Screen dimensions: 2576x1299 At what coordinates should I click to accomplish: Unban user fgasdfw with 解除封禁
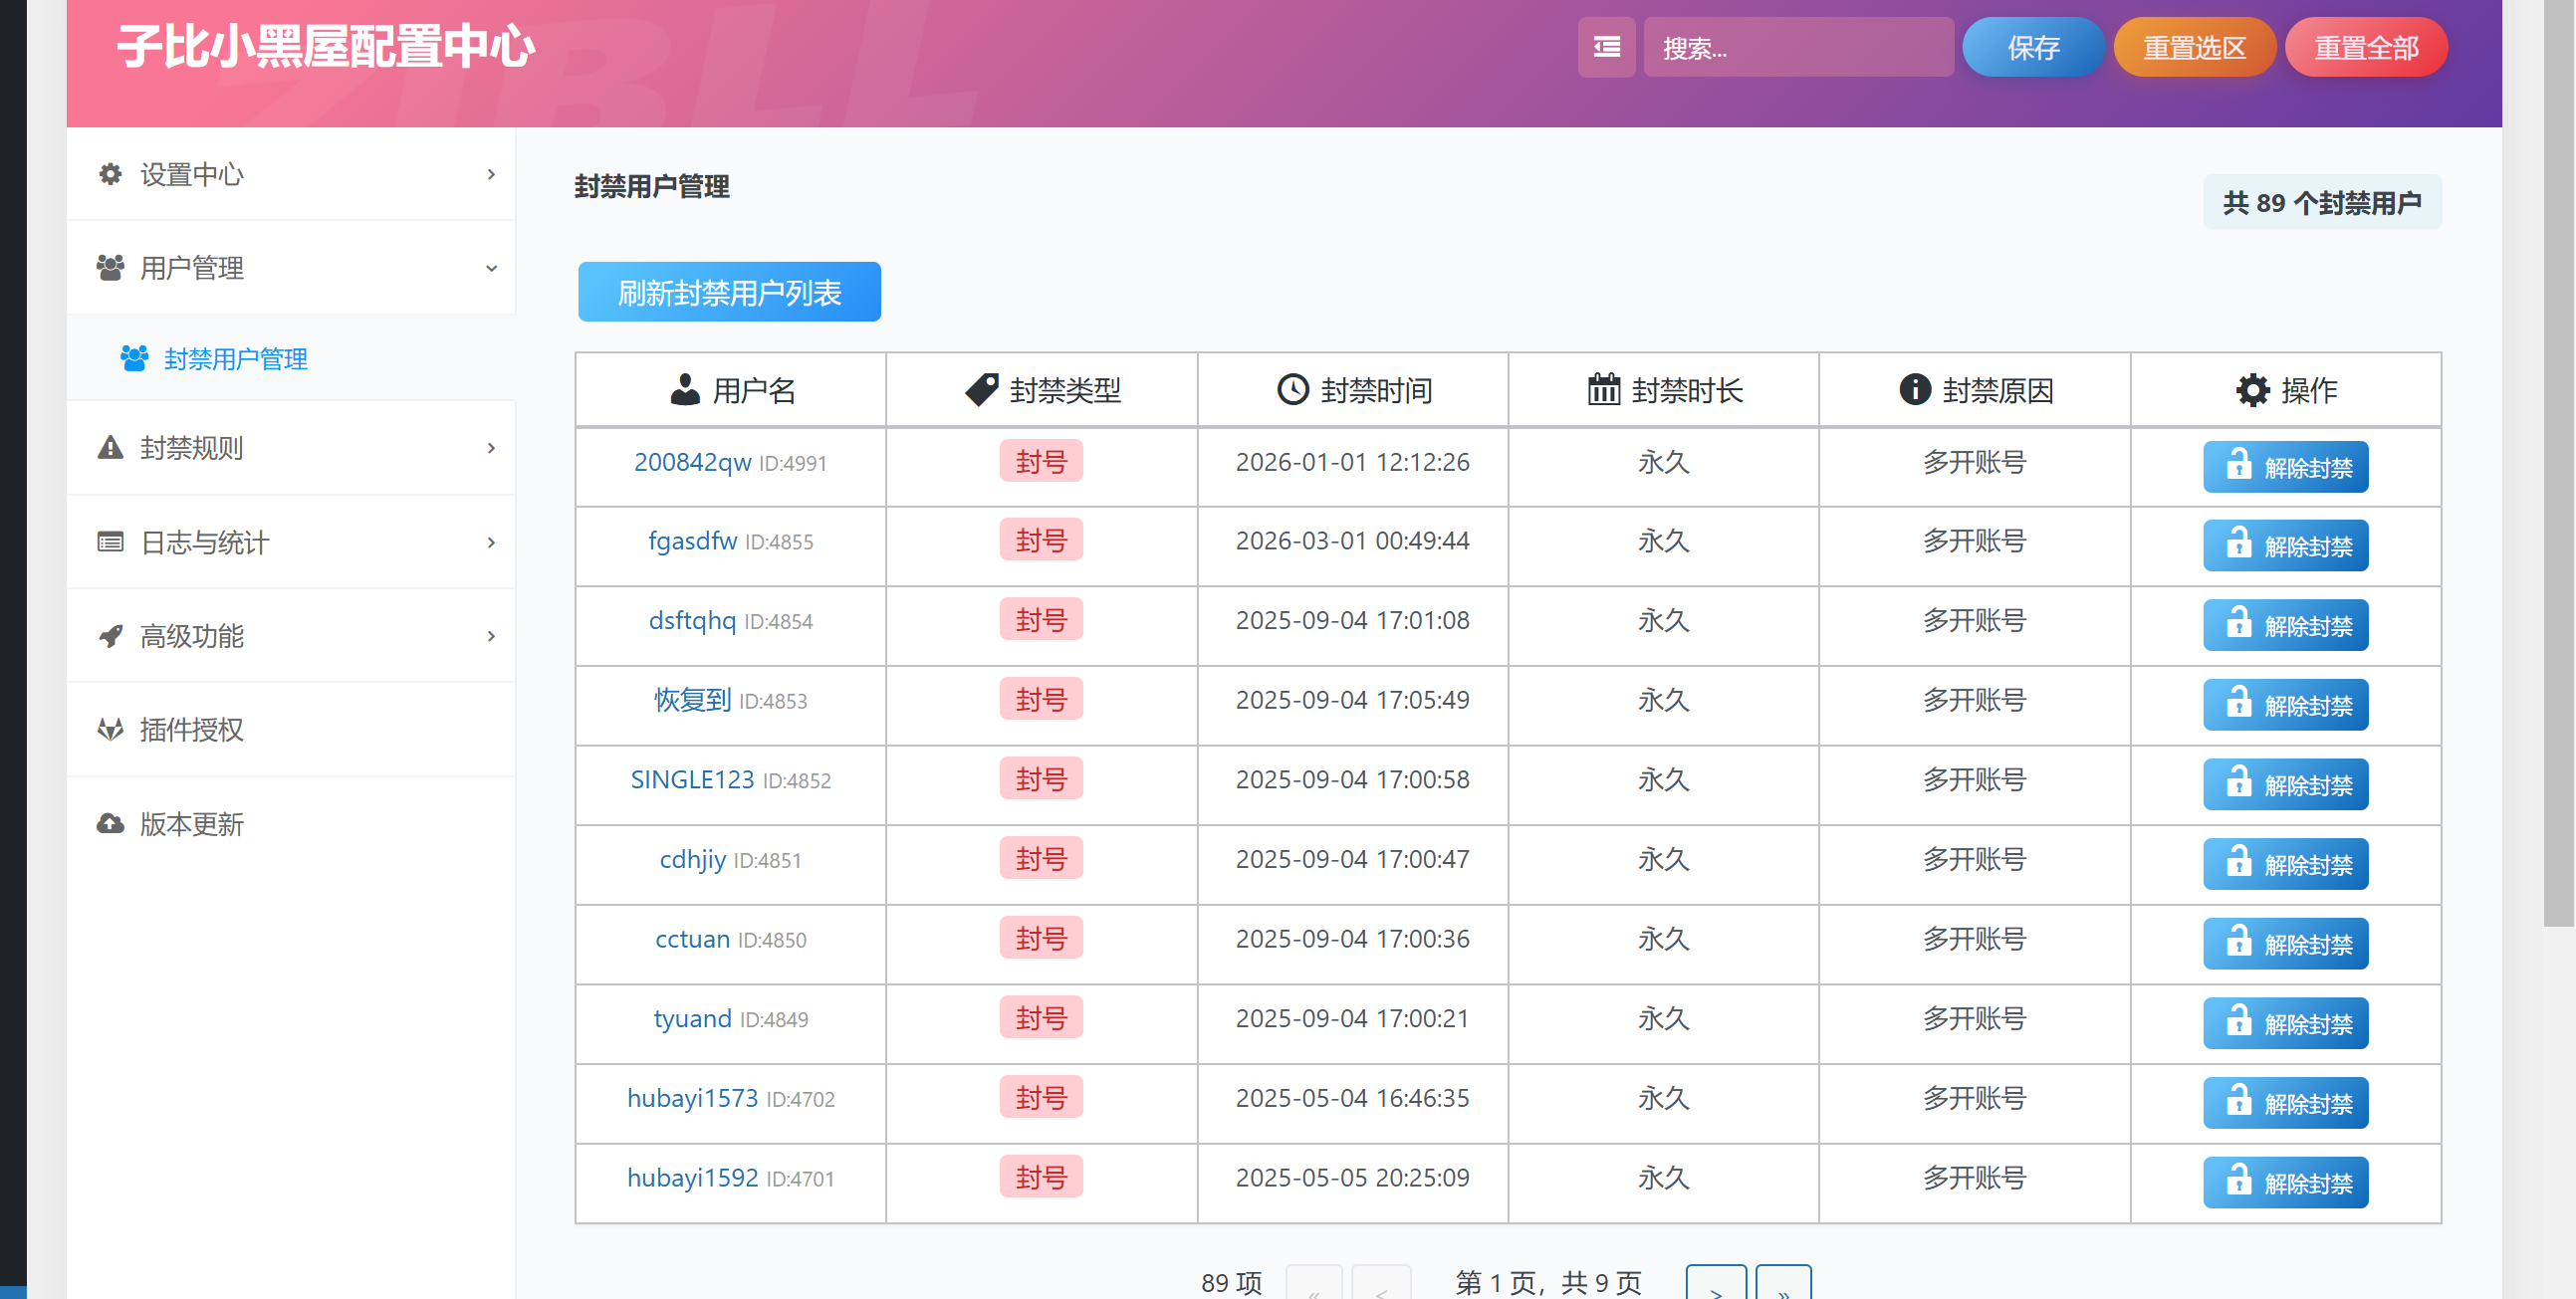(2285, 546)
